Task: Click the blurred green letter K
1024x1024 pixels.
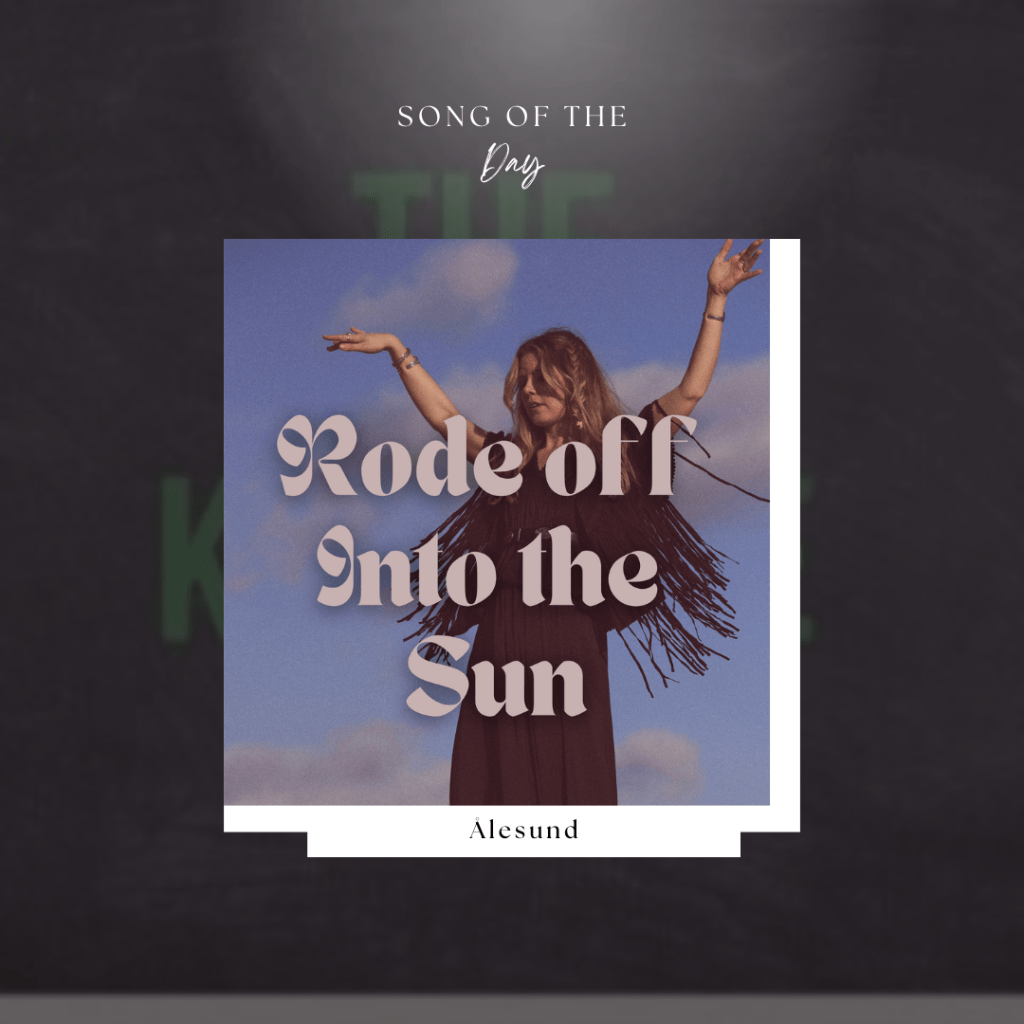Action: click(x=191, y=559)
